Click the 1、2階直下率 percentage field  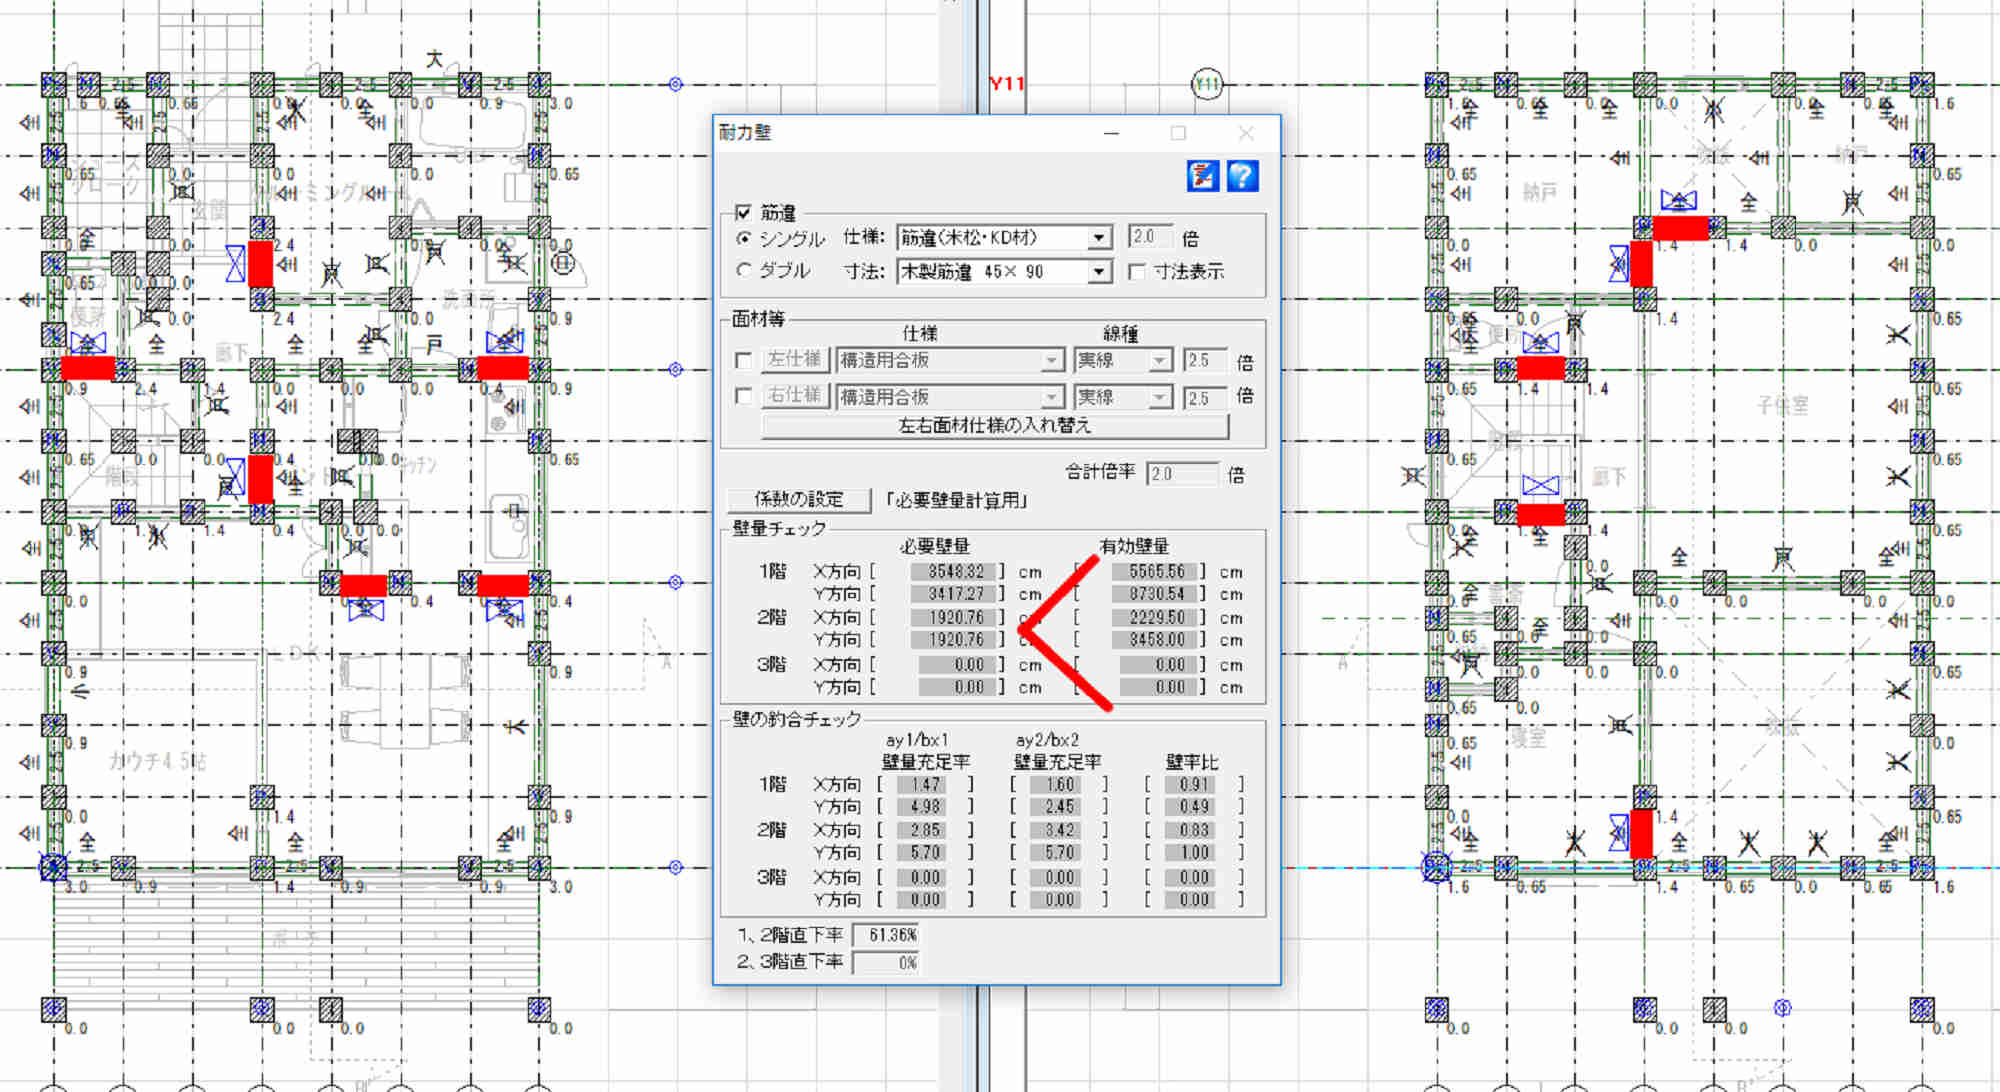coord(886,935)
